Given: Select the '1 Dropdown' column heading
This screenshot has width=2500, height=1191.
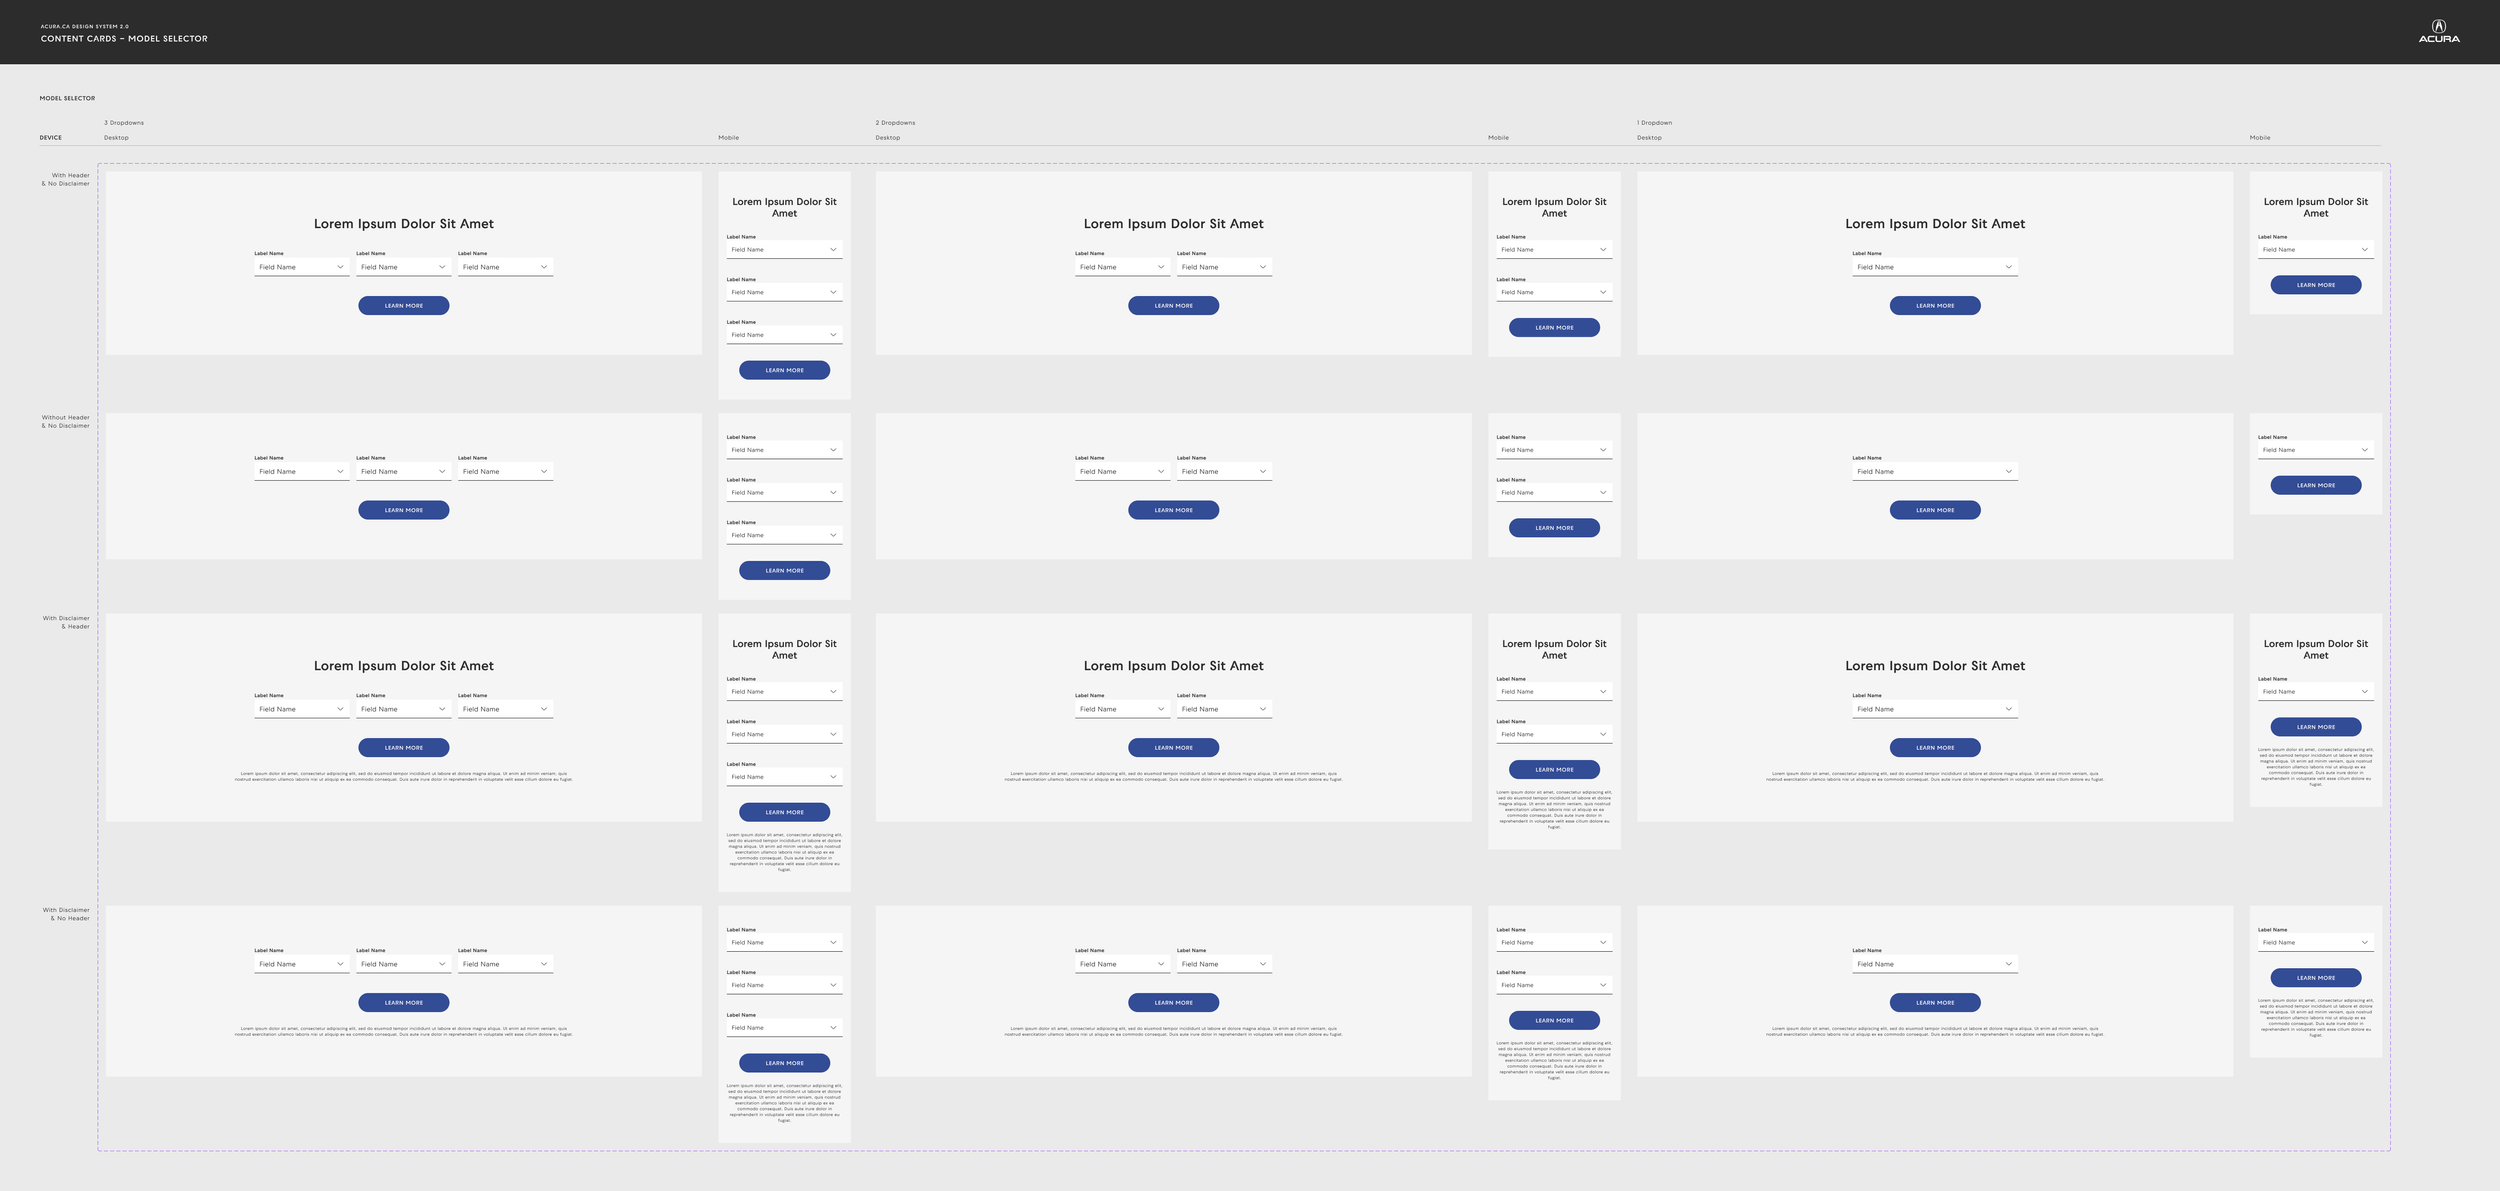Looking at the screenshot, I should click(1654, 123).
